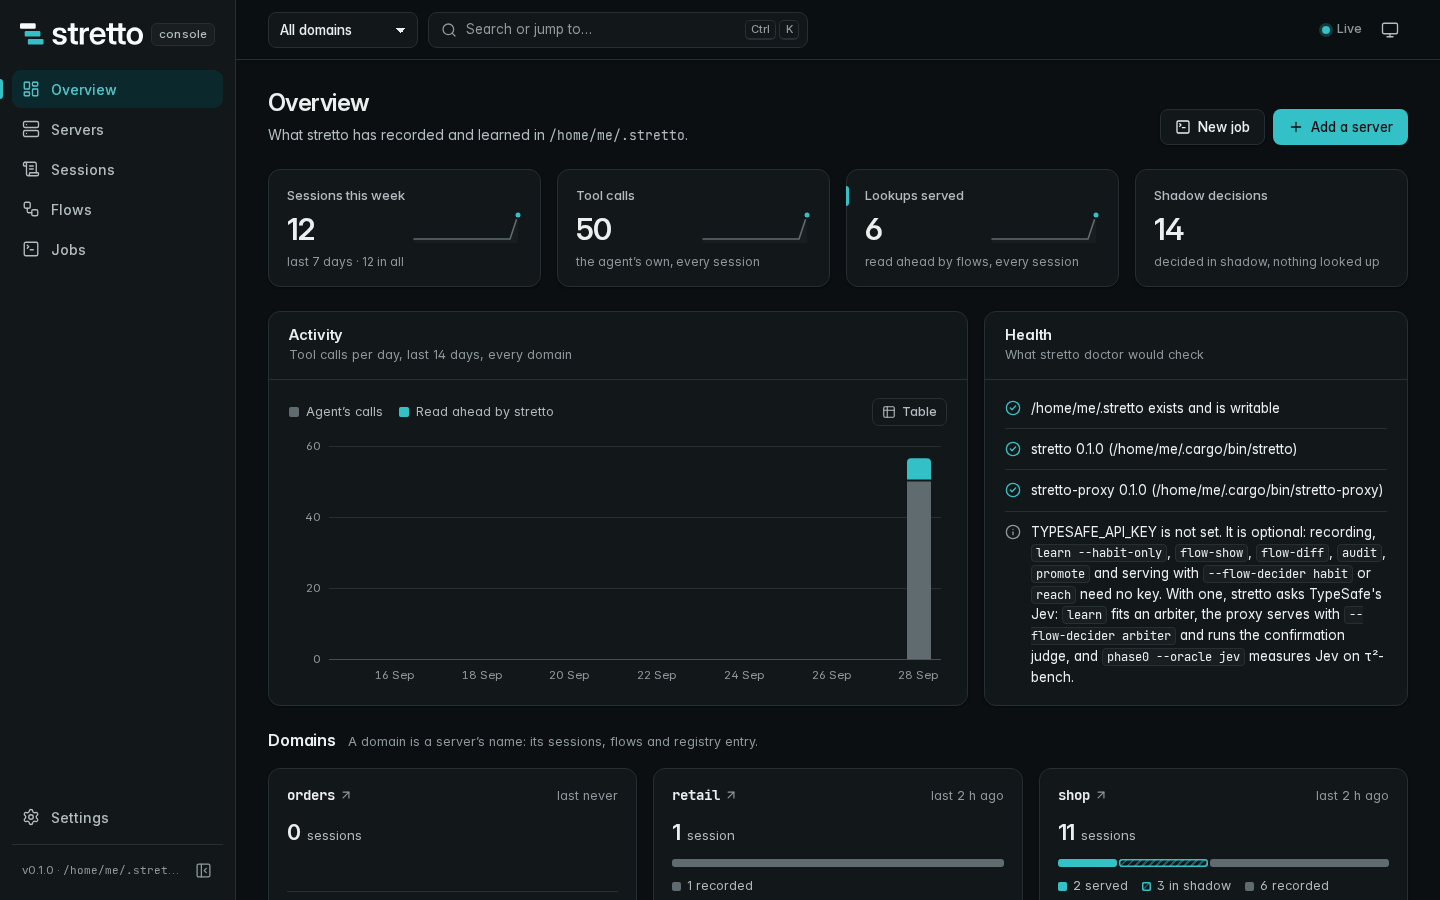Screen dimensions: 1440x900
Task: Click the Jobs terminal icon in sidebar
Action: pyautogui.click(x=31, y=249)
